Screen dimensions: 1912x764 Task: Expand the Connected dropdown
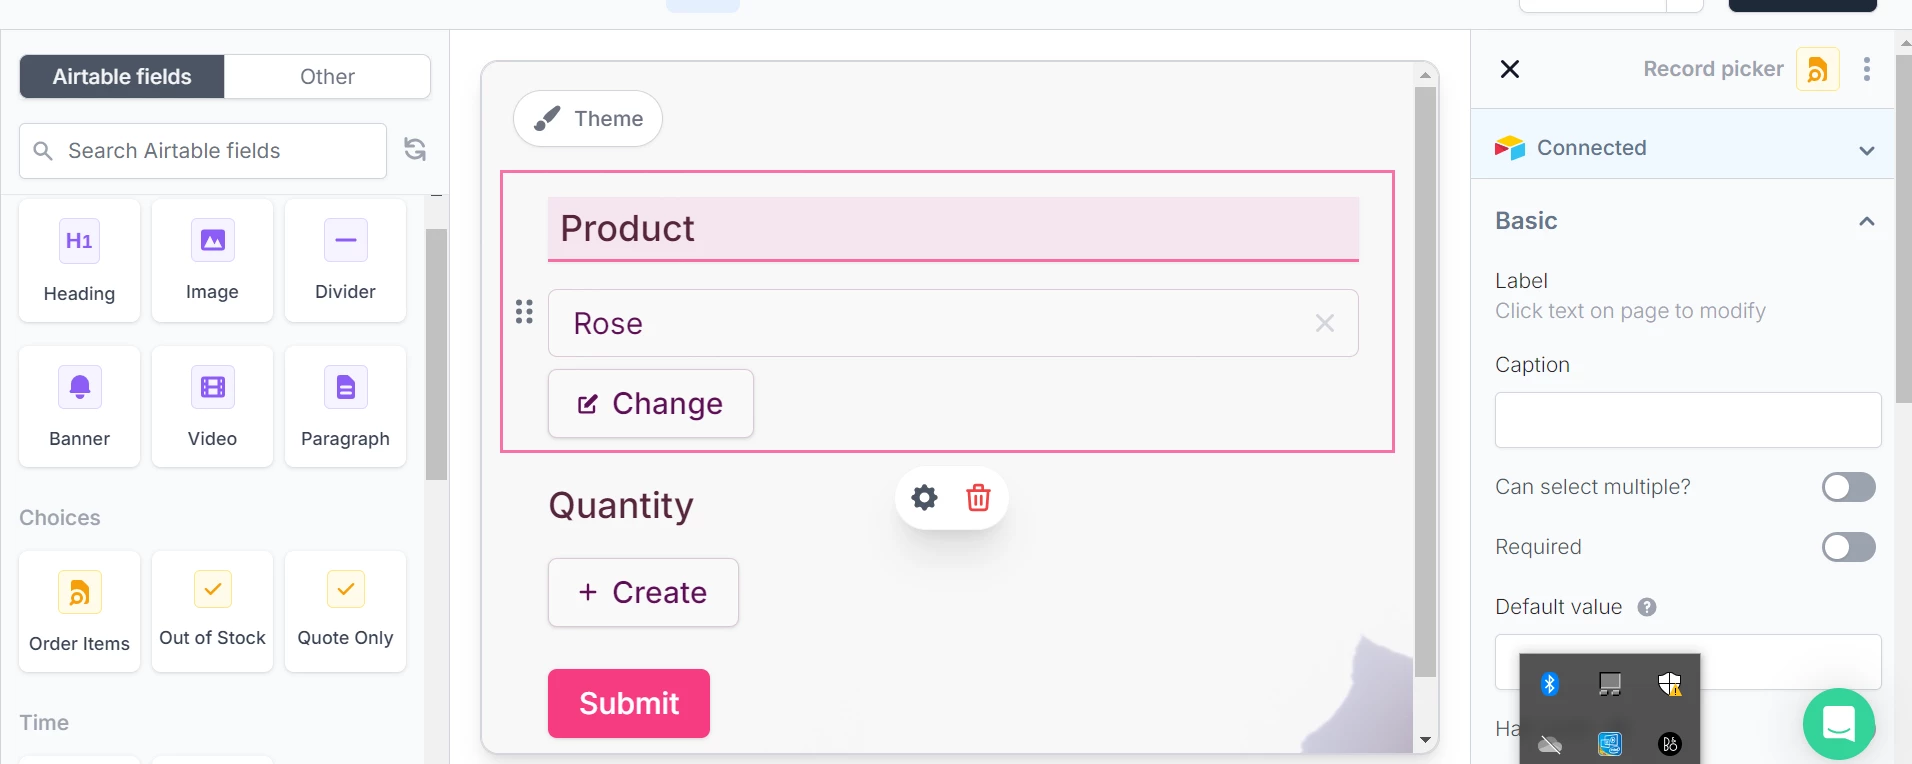[x=1866, y=149]
